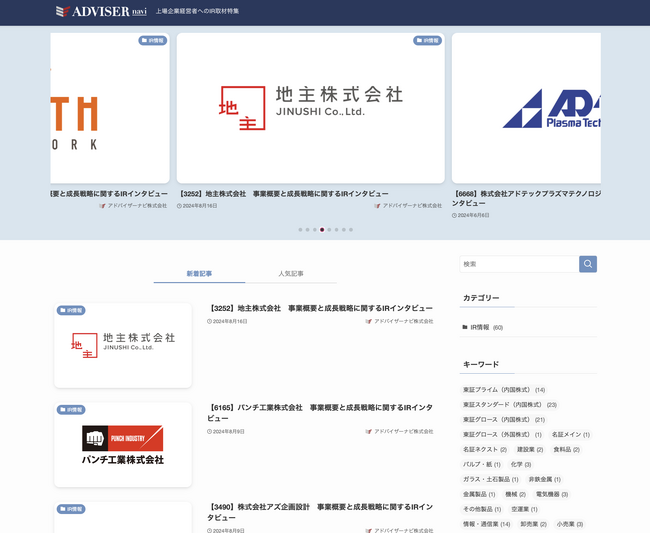Select keyword 名証ネクスト (2)
The image size is (650, 534).
[x=485, y=450]
